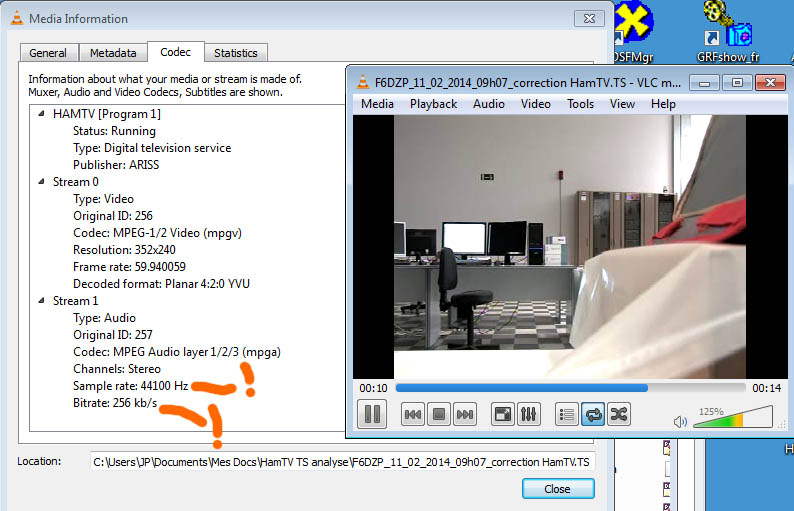Select 'Type: Audio' row
794x511 pixels.
point(104,318)
